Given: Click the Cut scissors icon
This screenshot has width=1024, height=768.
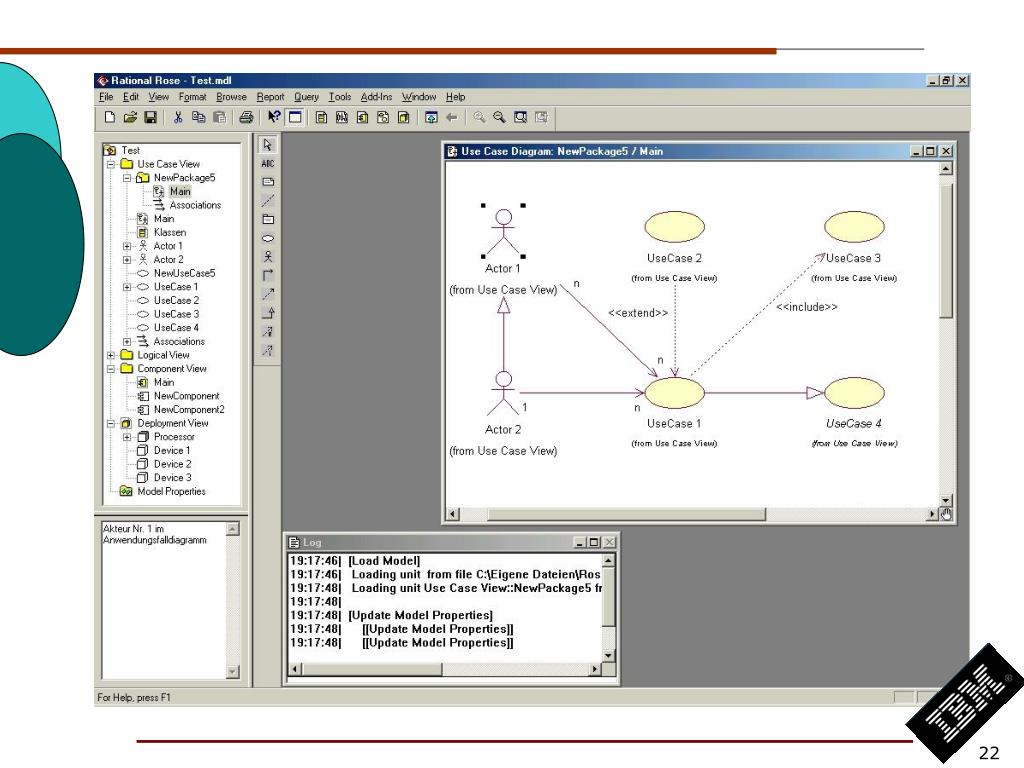Looking at the screenshot, I should 178,117.
